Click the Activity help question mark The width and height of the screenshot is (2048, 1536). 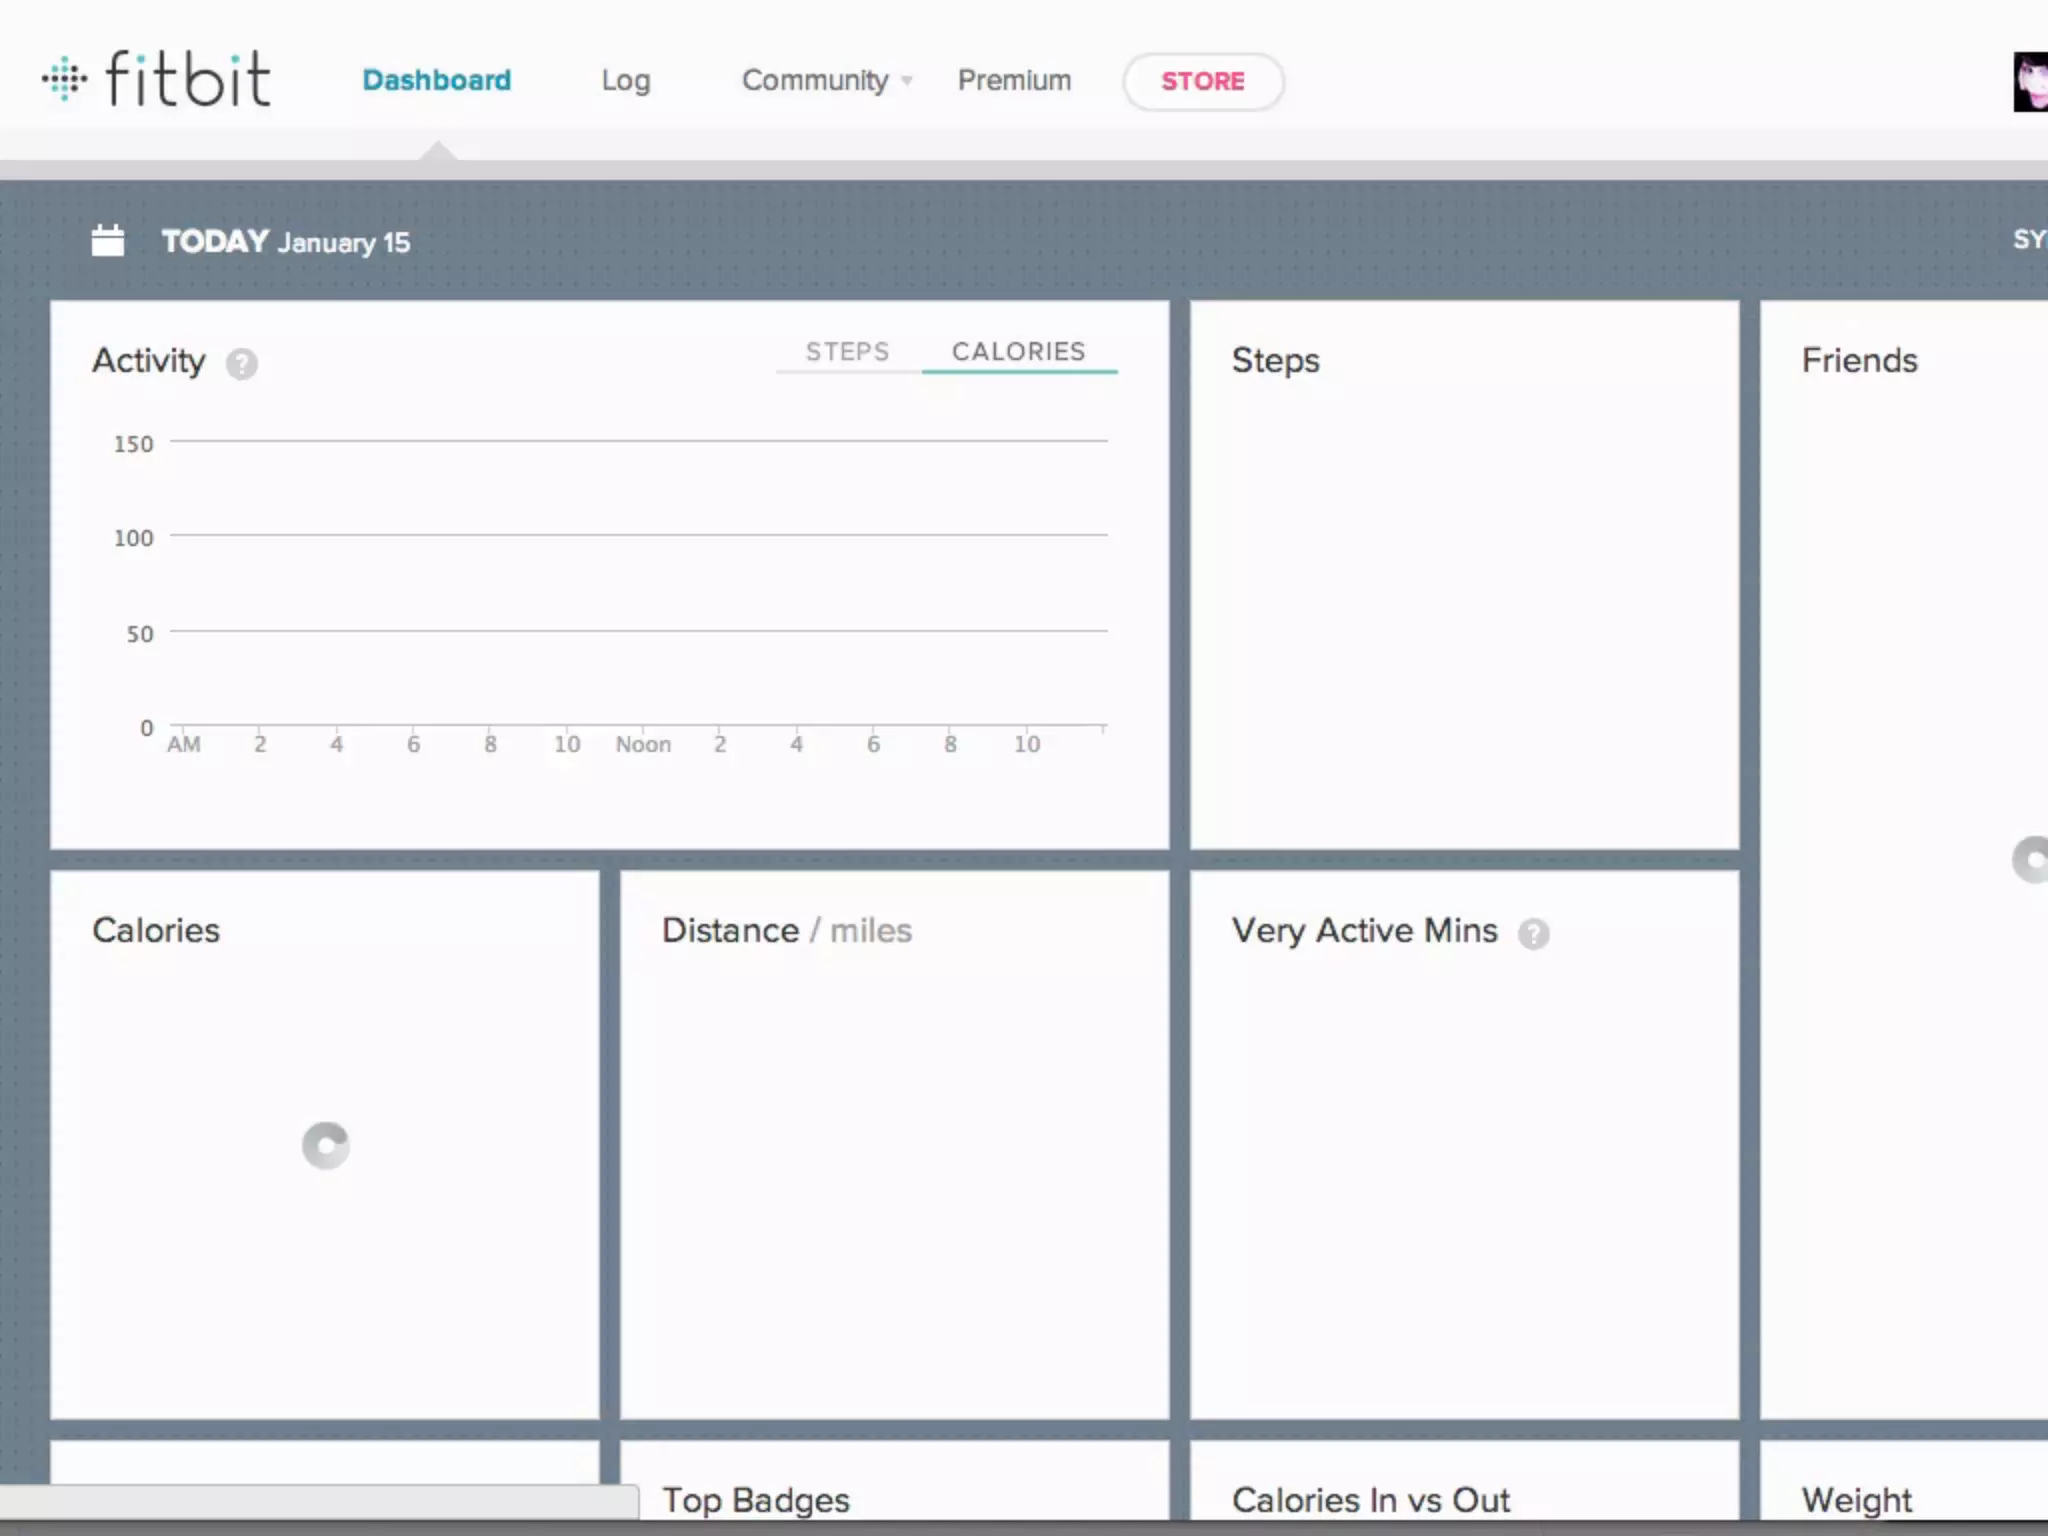tap(241, 364)
